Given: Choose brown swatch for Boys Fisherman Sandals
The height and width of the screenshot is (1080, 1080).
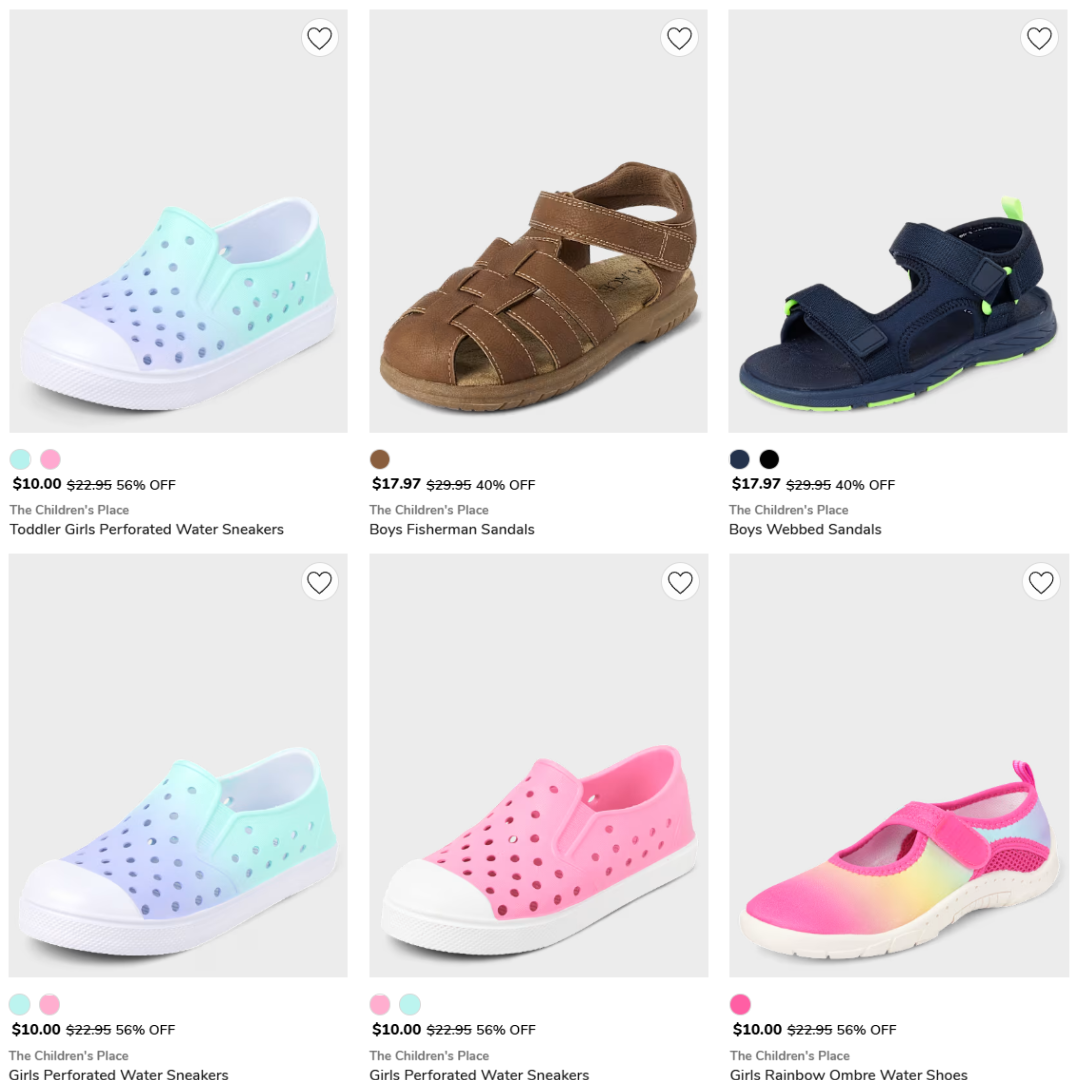Looking at the screenshot, I should tap(380, 459).
